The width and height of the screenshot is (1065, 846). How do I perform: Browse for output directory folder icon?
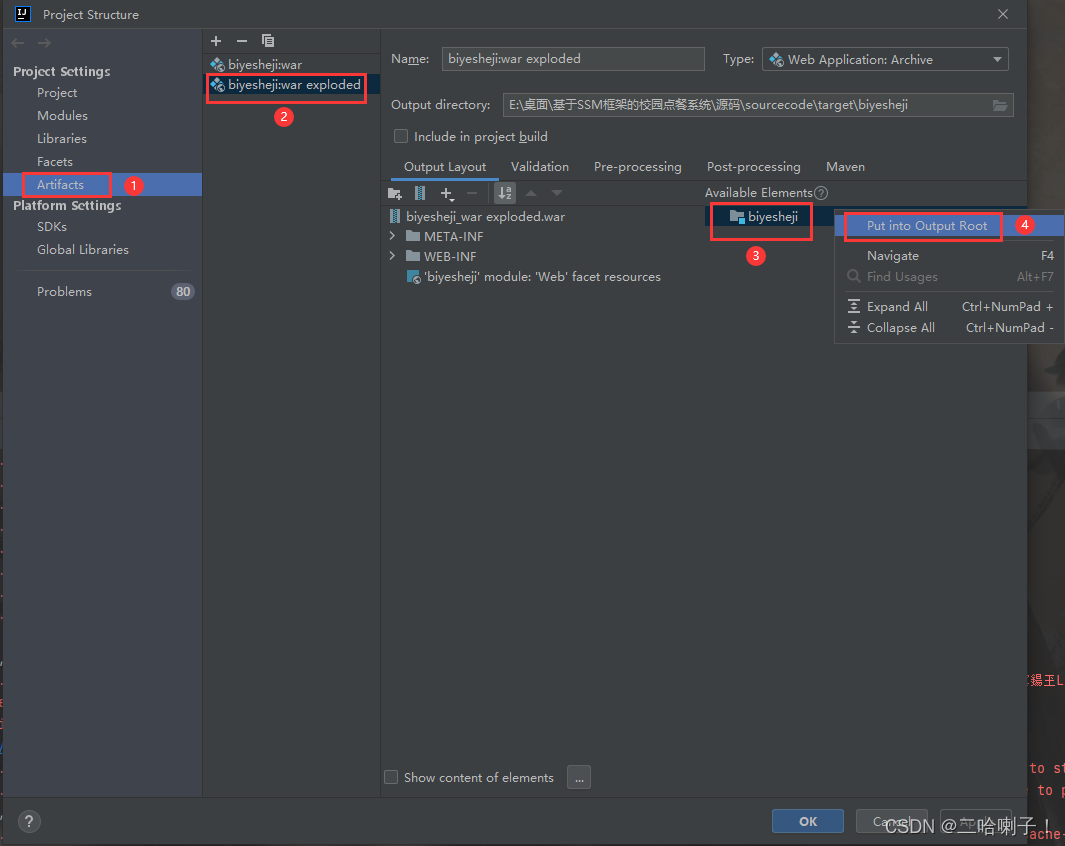(1000, 105)
